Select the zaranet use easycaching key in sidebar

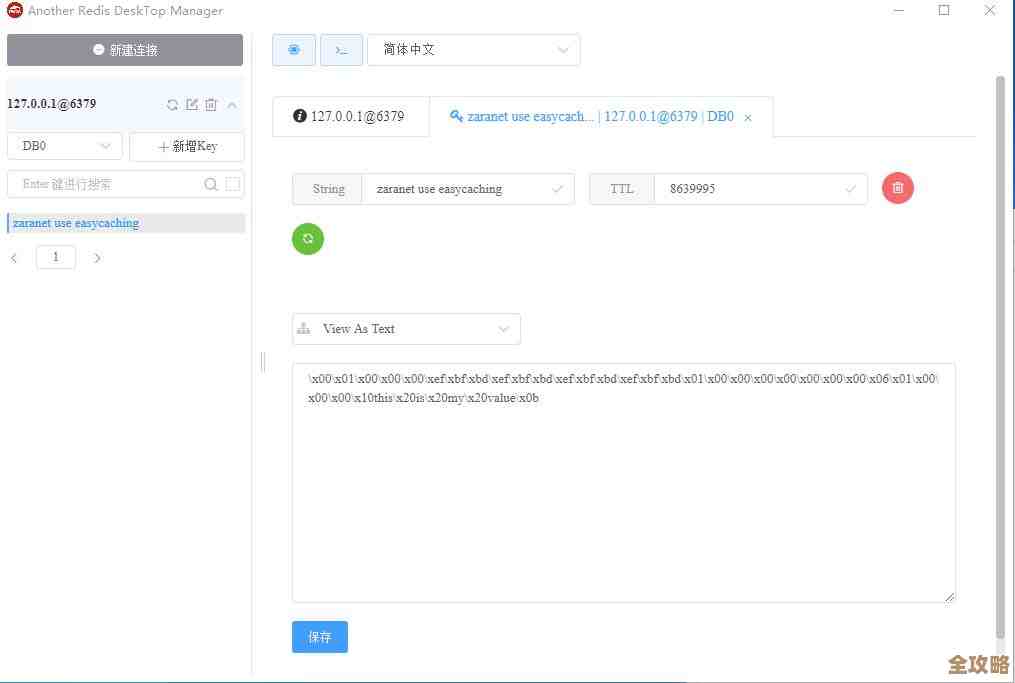76,222
